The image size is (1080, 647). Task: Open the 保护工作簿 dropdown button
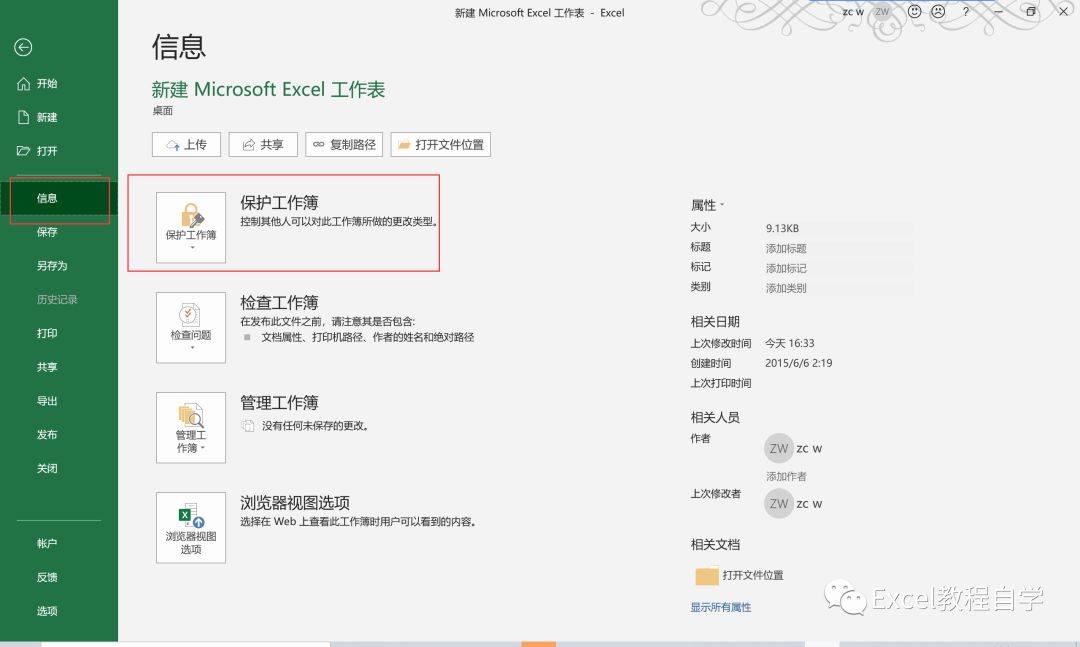pyautogui.click(x=191, y=227)
